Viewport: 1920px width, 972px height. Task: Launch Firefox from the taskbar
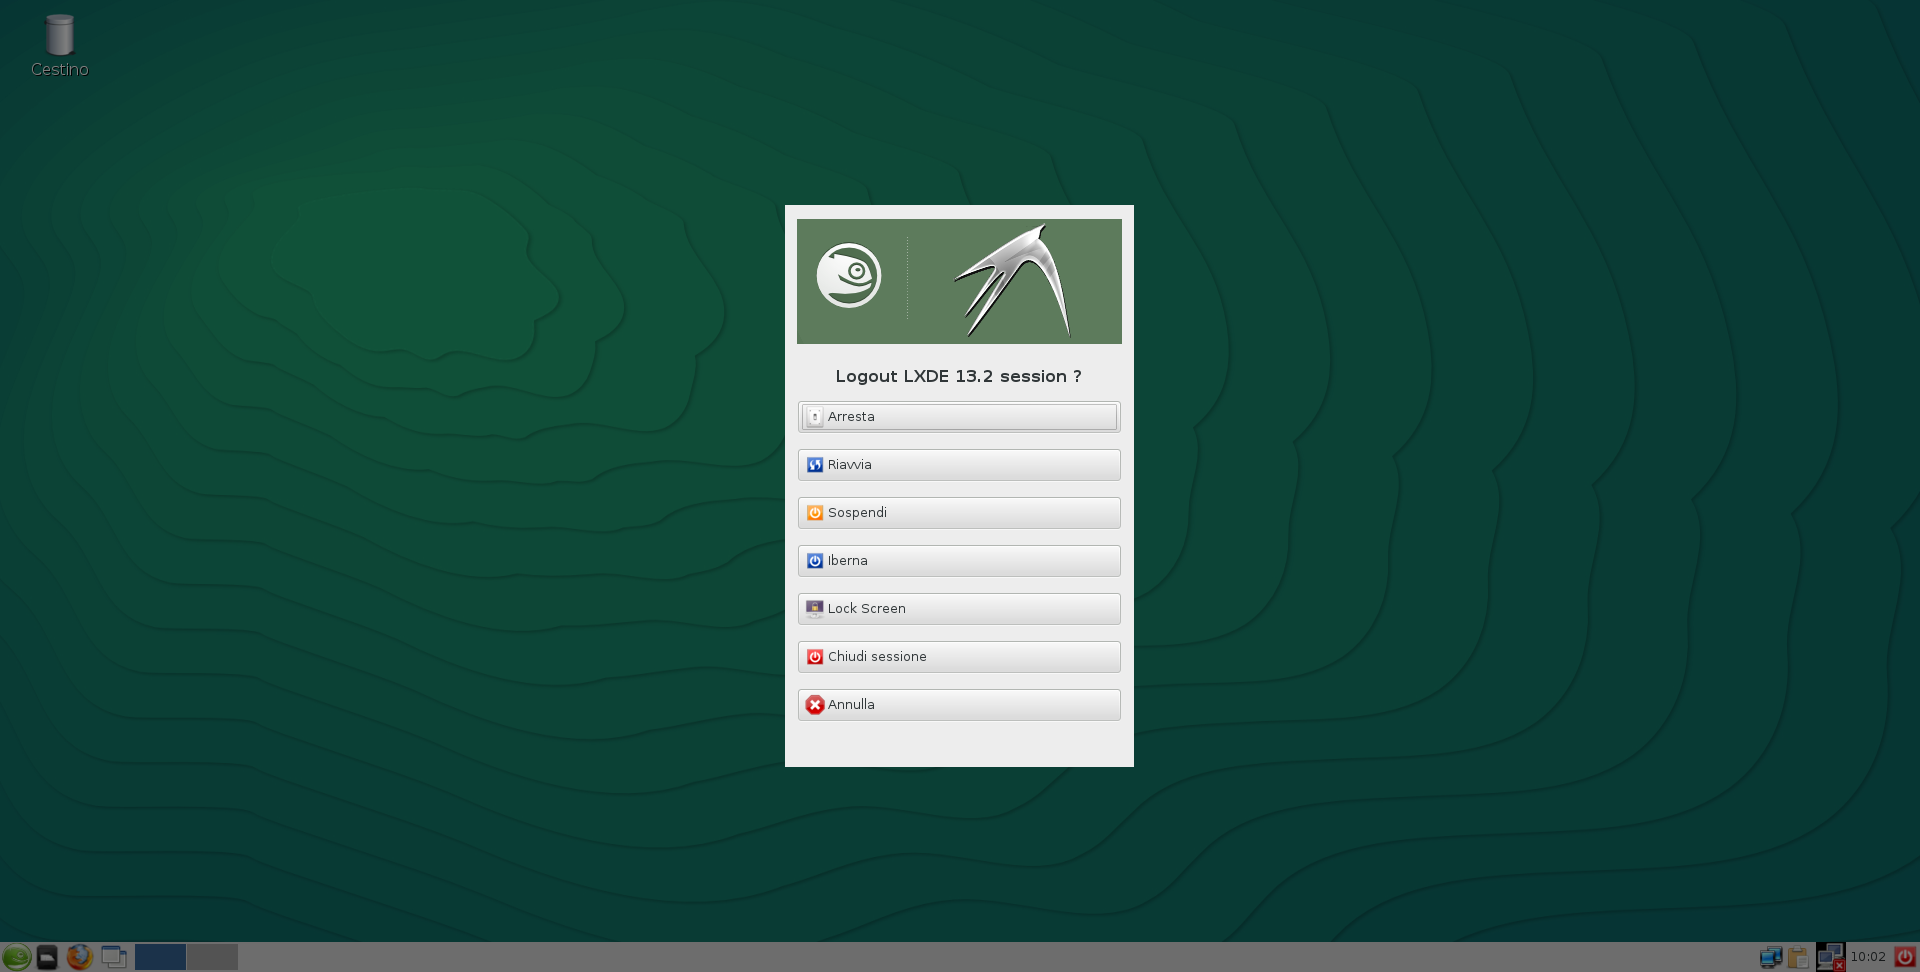click(80, 957)
